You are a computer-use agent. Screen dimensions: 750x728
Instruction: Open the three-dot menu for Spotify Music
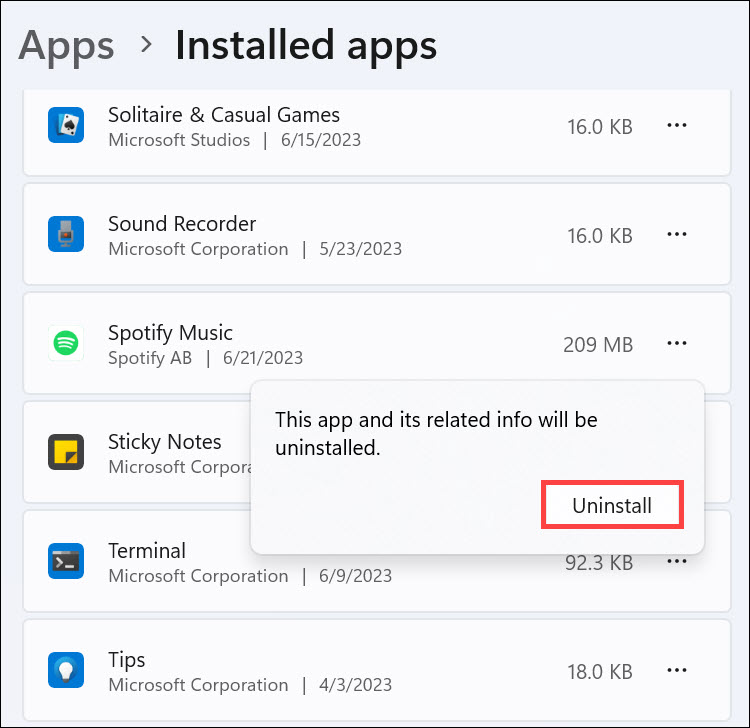tap(677, 344)
